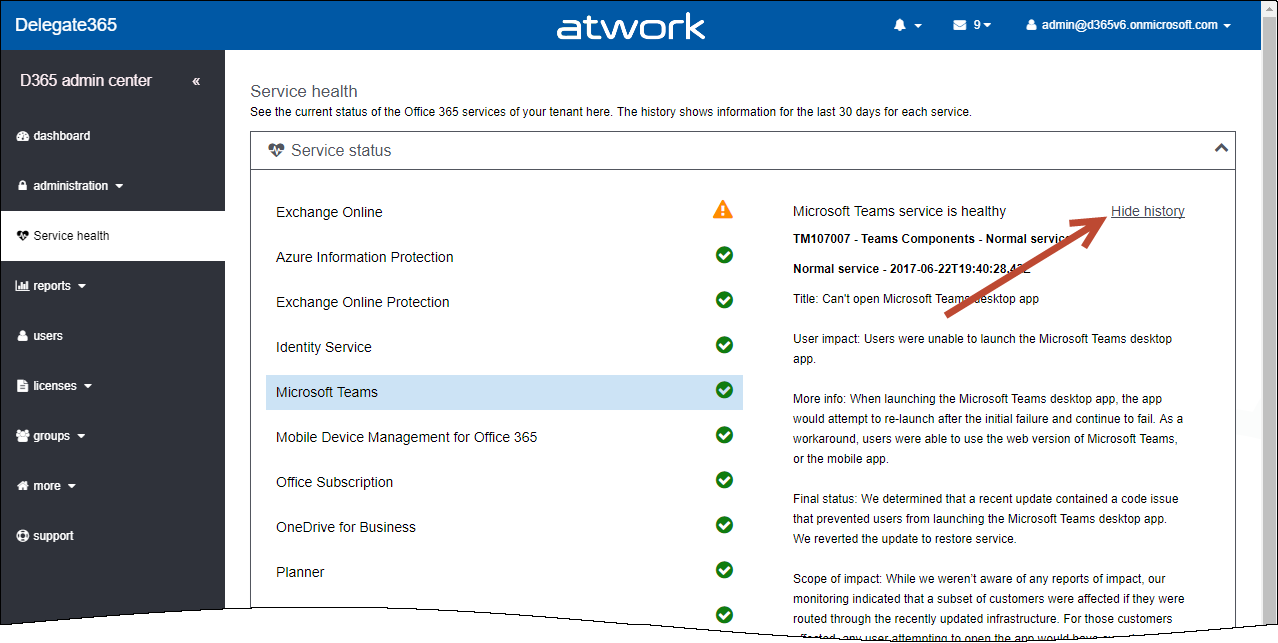Click the atwork logo in header
This screenshot has width=1278, height=643.
(x=631, y=26)
